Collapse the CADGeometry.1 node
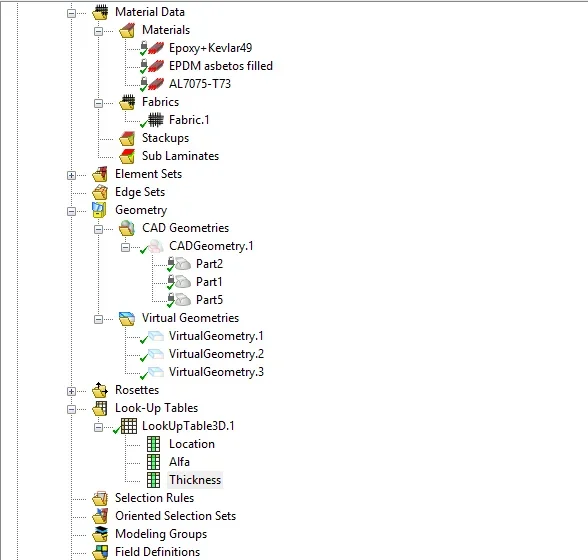The height and width of the screenshot is (560, 588). (125, 248)
